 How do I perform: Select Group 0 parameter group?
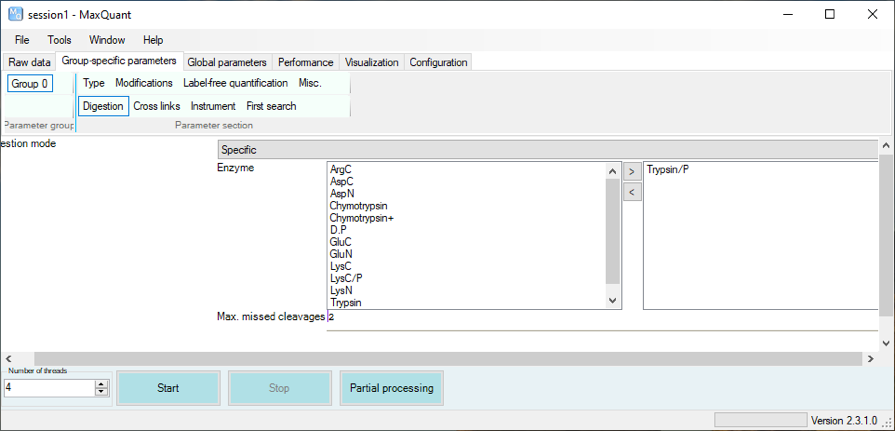click(x=30, y=84)
